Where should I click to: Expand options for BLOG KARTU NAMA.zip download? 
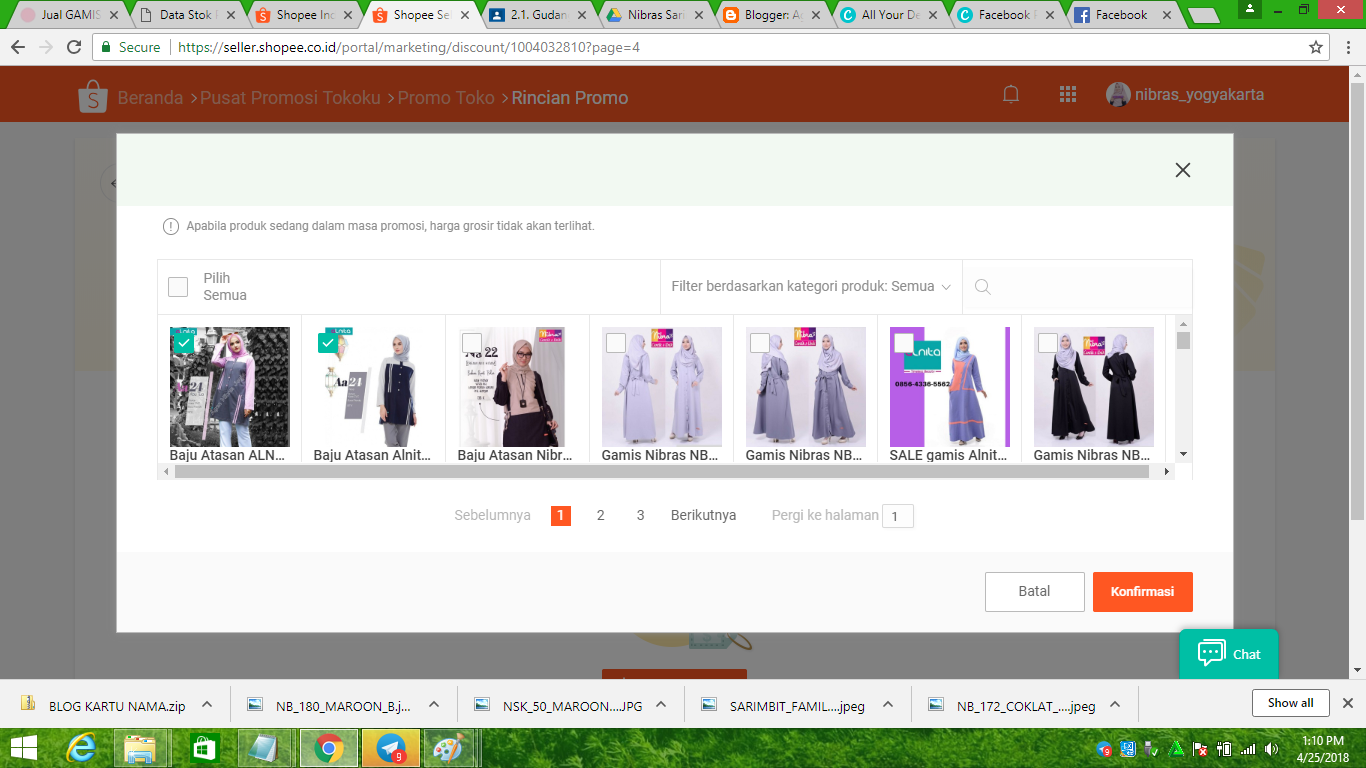pyautogui.click(x=207, y=703)
